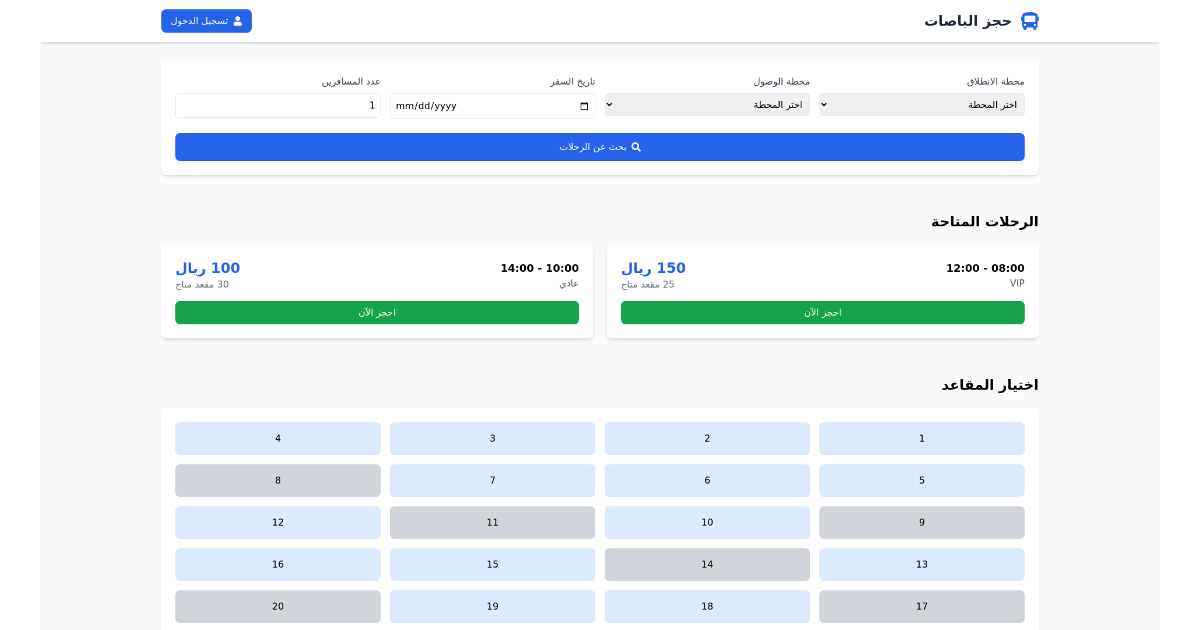
Task: Select seat 13 in the seat map
Action: 921,564
